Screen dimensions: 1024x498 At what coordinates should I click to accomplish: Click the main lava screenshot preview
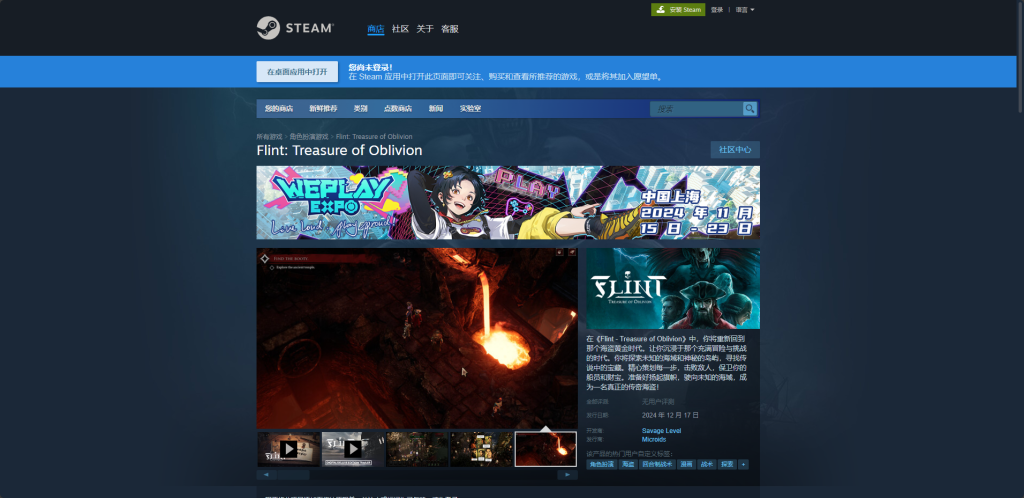[417, 338]
